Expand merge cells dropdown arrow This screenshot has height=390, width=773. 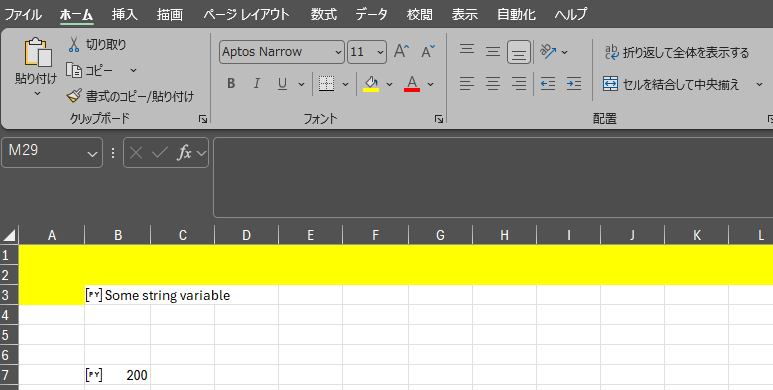759,85
